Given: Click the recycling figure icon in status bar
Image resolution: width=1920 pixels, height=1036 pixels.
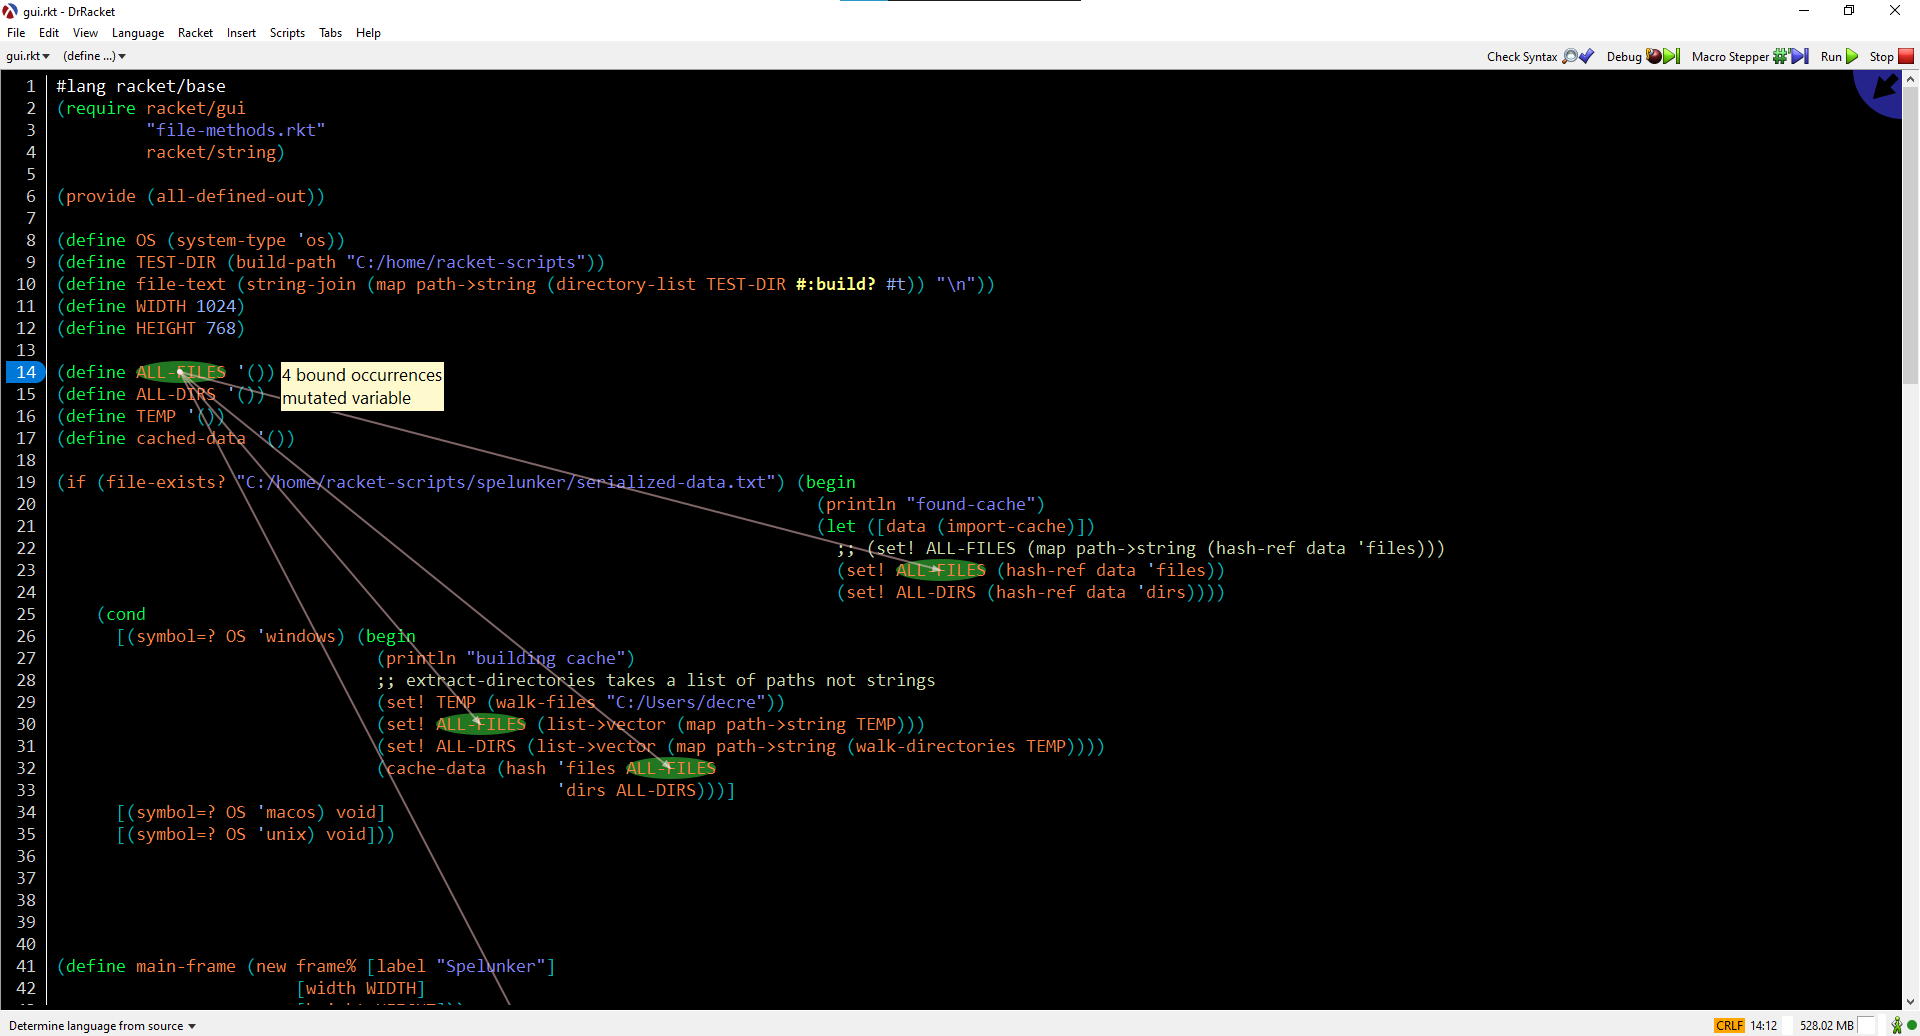Looking at the screenshot, I should click(x=1896, y=1025).
